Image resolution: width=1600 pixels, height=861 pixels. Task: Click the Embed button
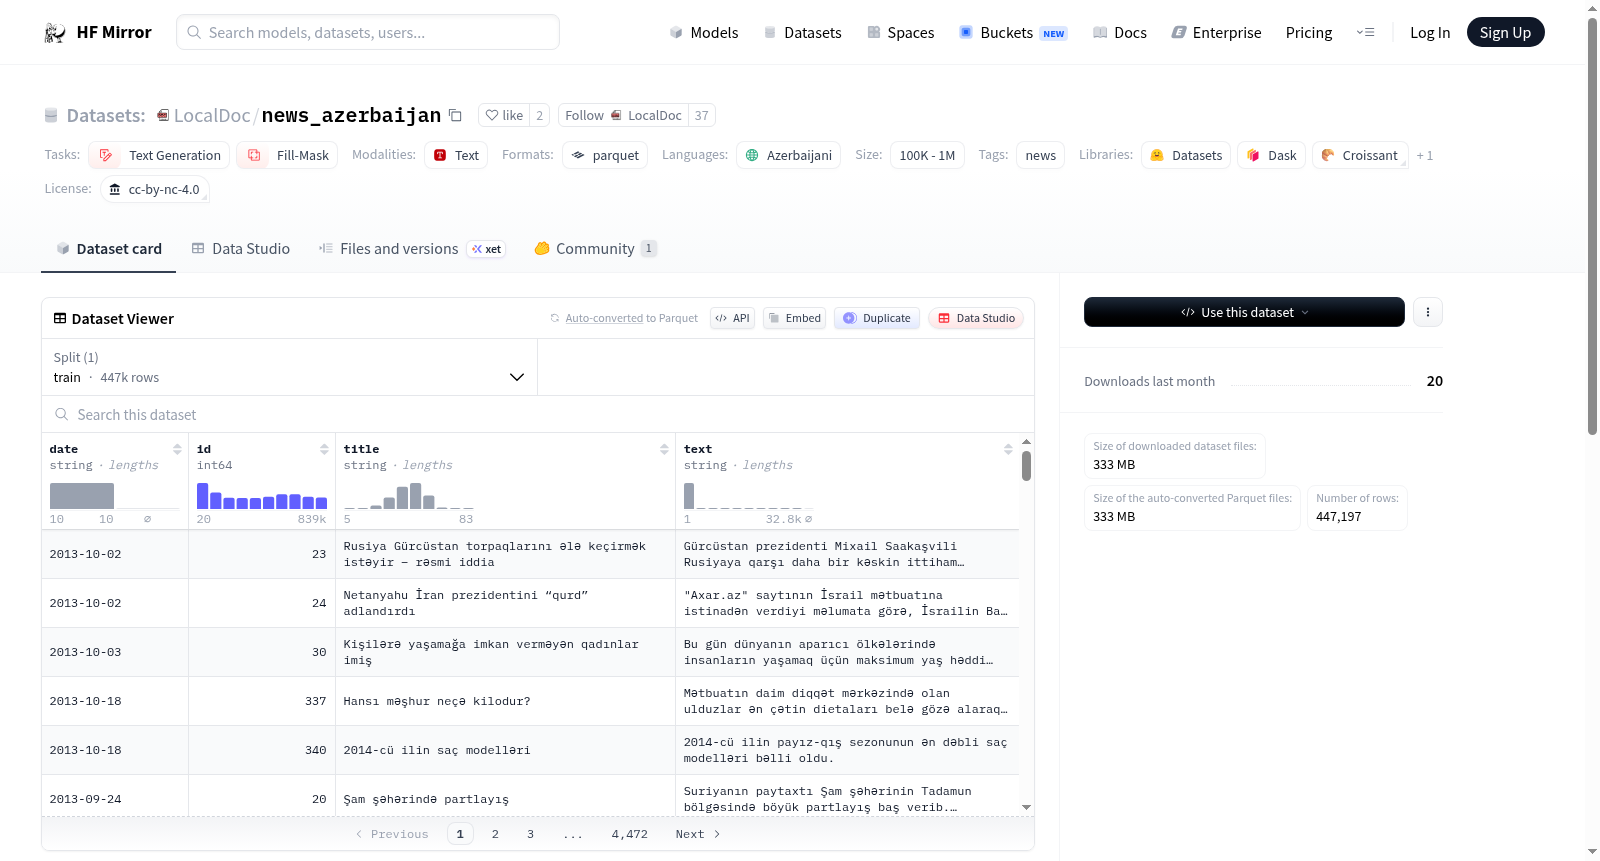tap(794, 318)
